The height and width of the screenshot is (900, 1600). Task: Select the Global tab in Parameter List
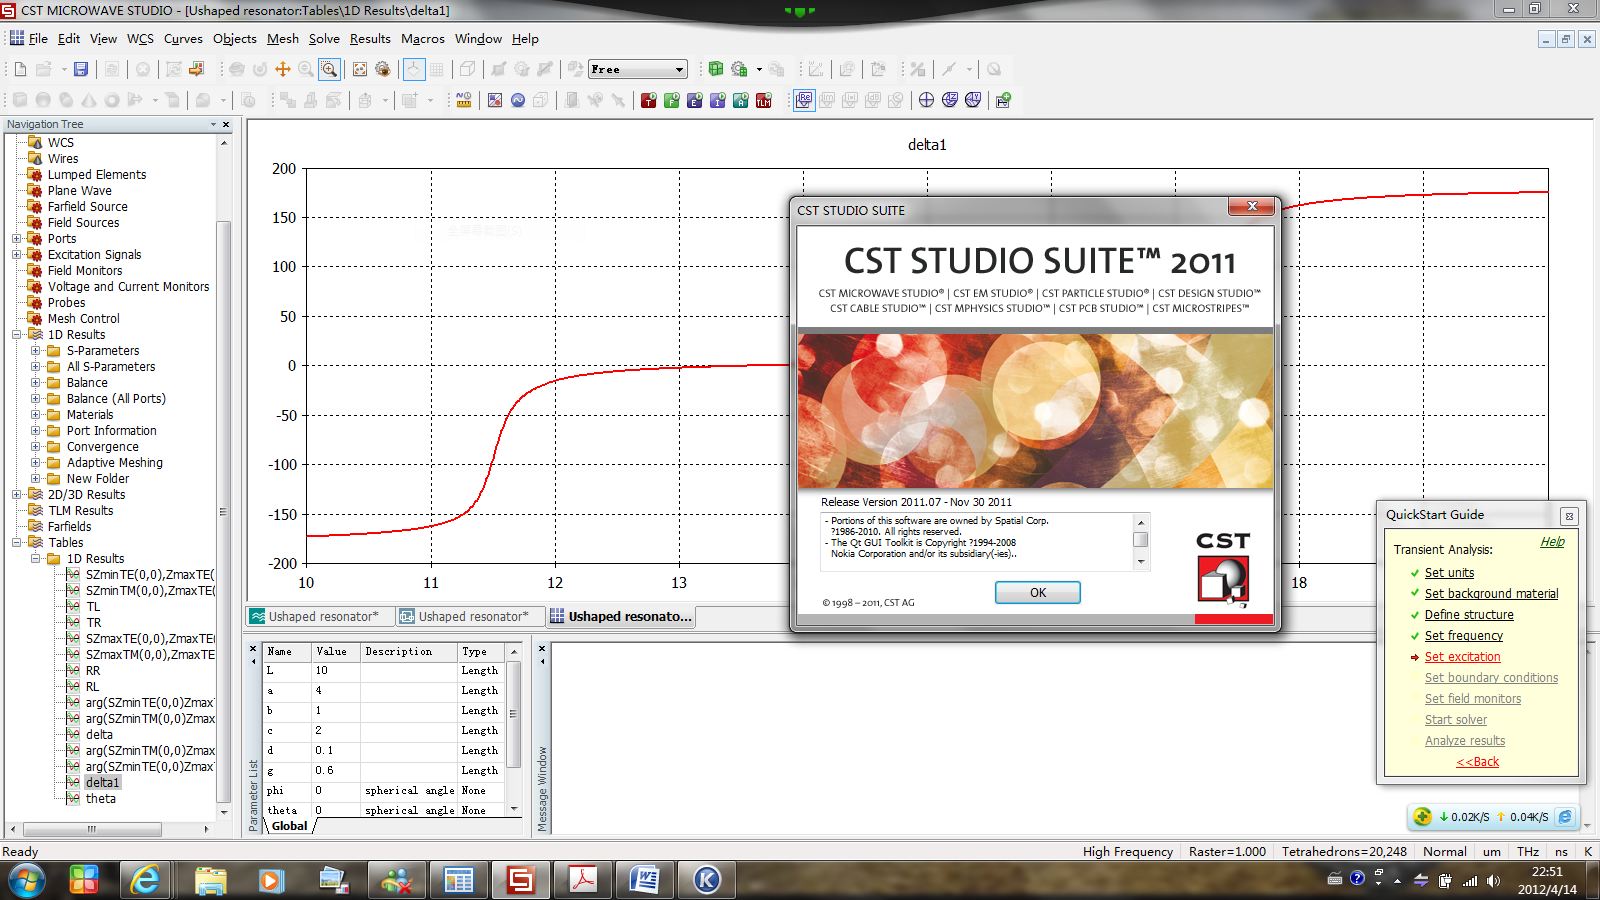[289, 826]
